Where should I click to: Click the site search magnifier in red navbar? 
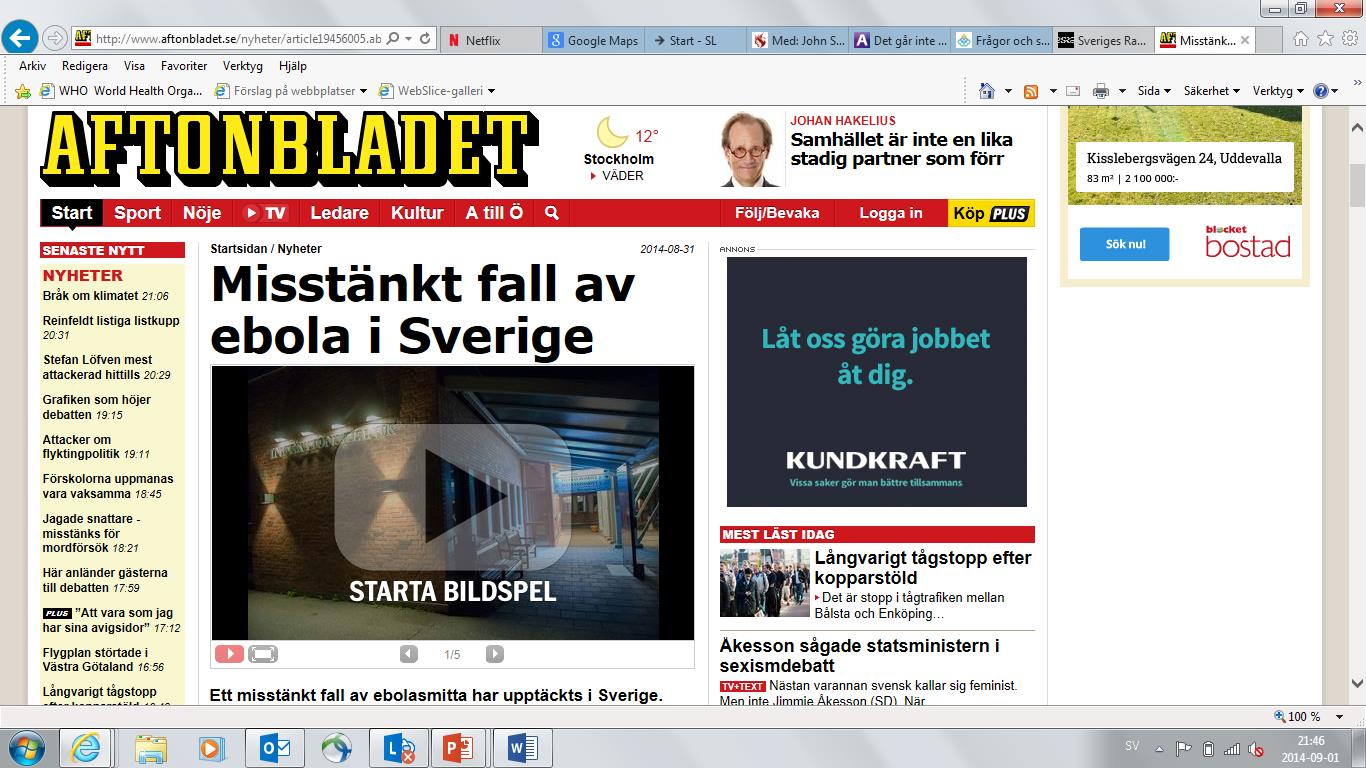(x=551, y=213)
